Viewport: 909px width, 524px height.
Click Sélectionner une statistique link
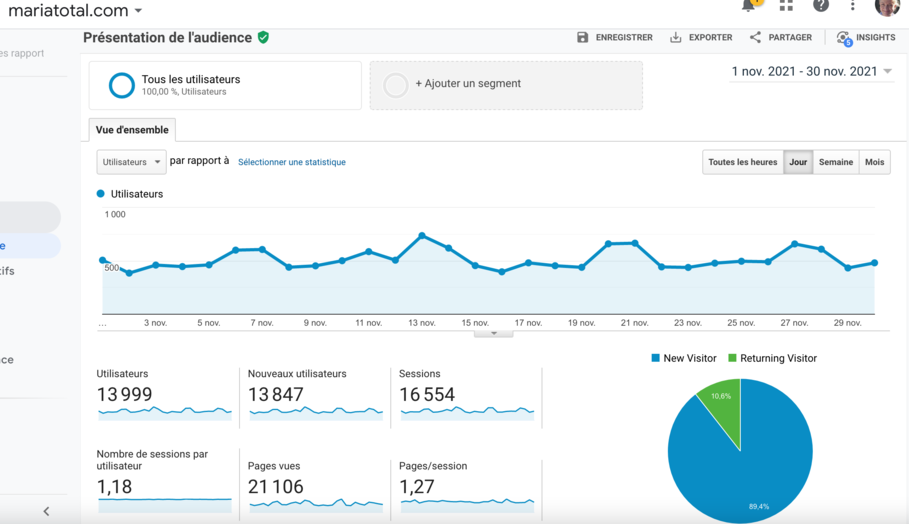coord(291,162)
